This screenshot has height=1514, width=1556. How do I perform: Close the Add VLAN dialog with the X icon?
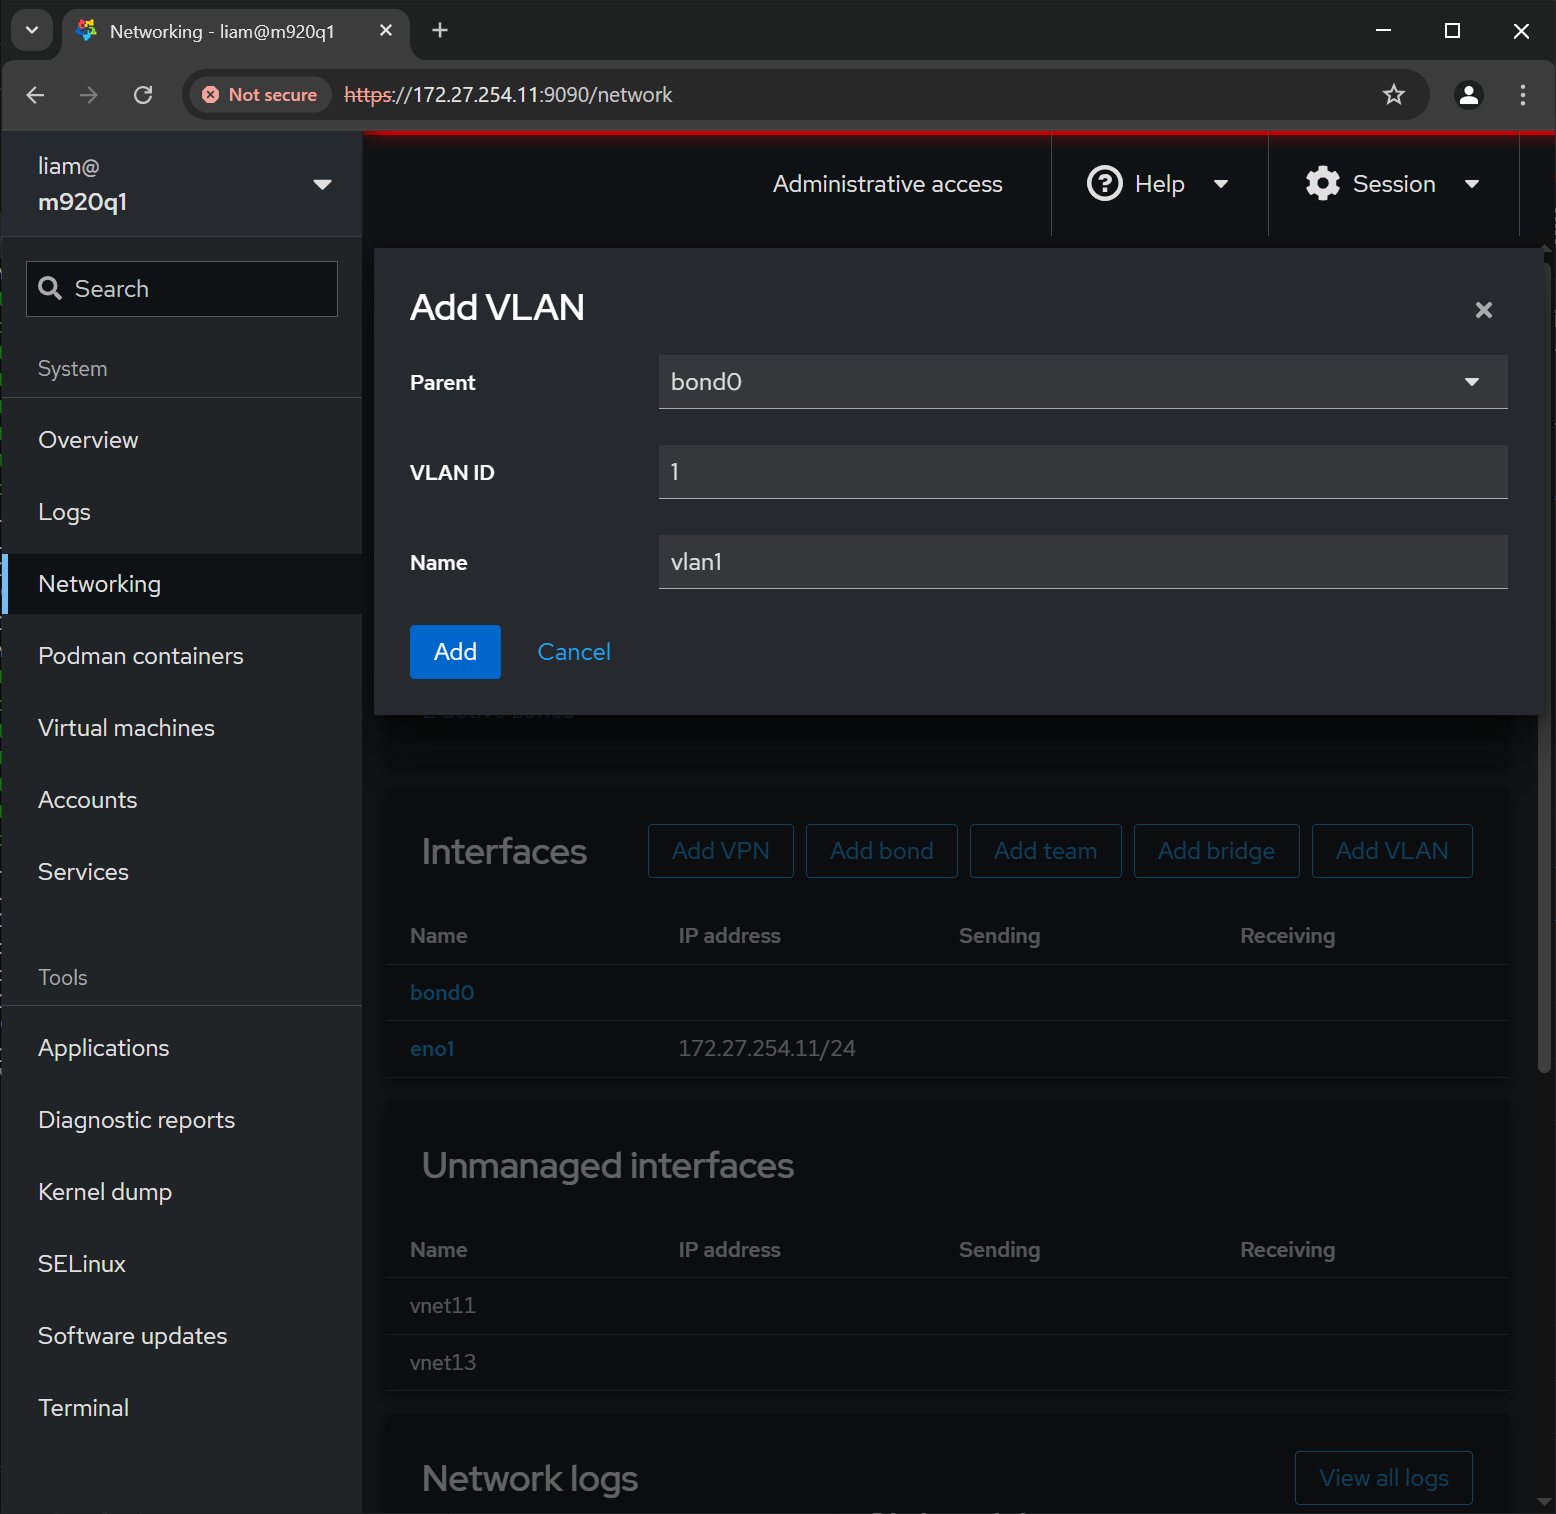1483,310
